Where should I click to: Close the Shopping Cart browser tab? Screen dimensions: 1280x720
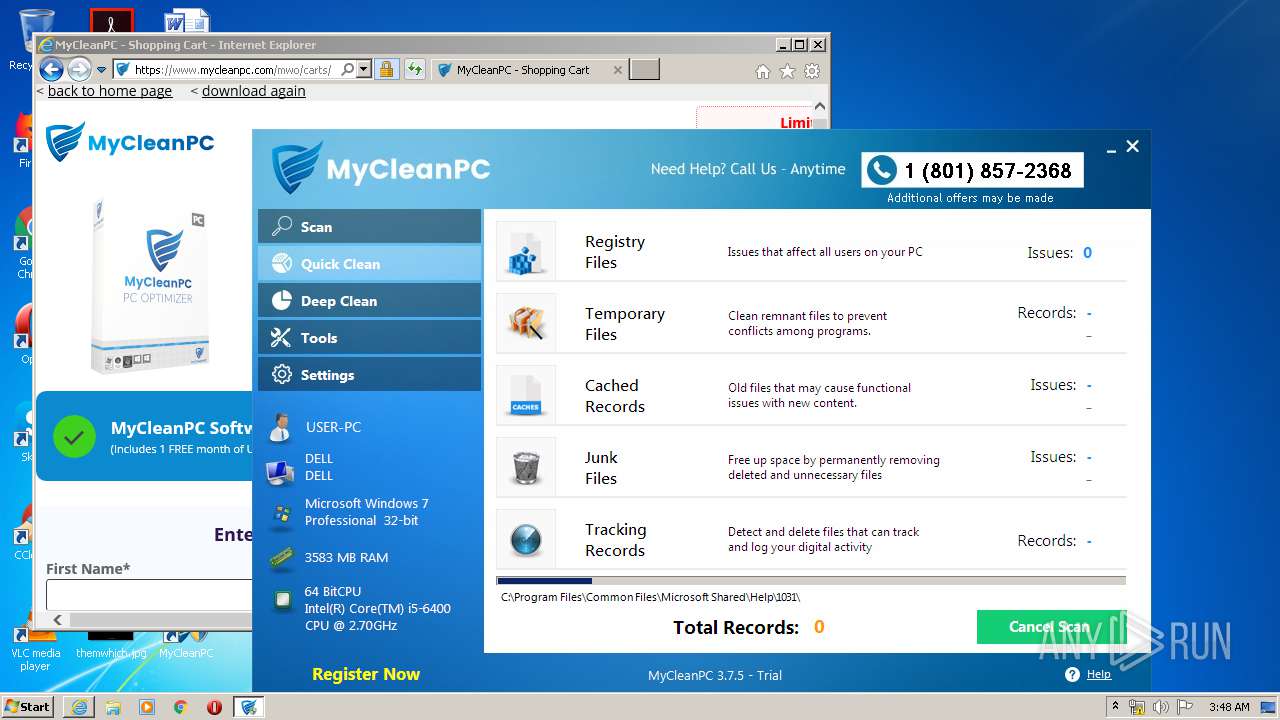click(x=617, y=70)
